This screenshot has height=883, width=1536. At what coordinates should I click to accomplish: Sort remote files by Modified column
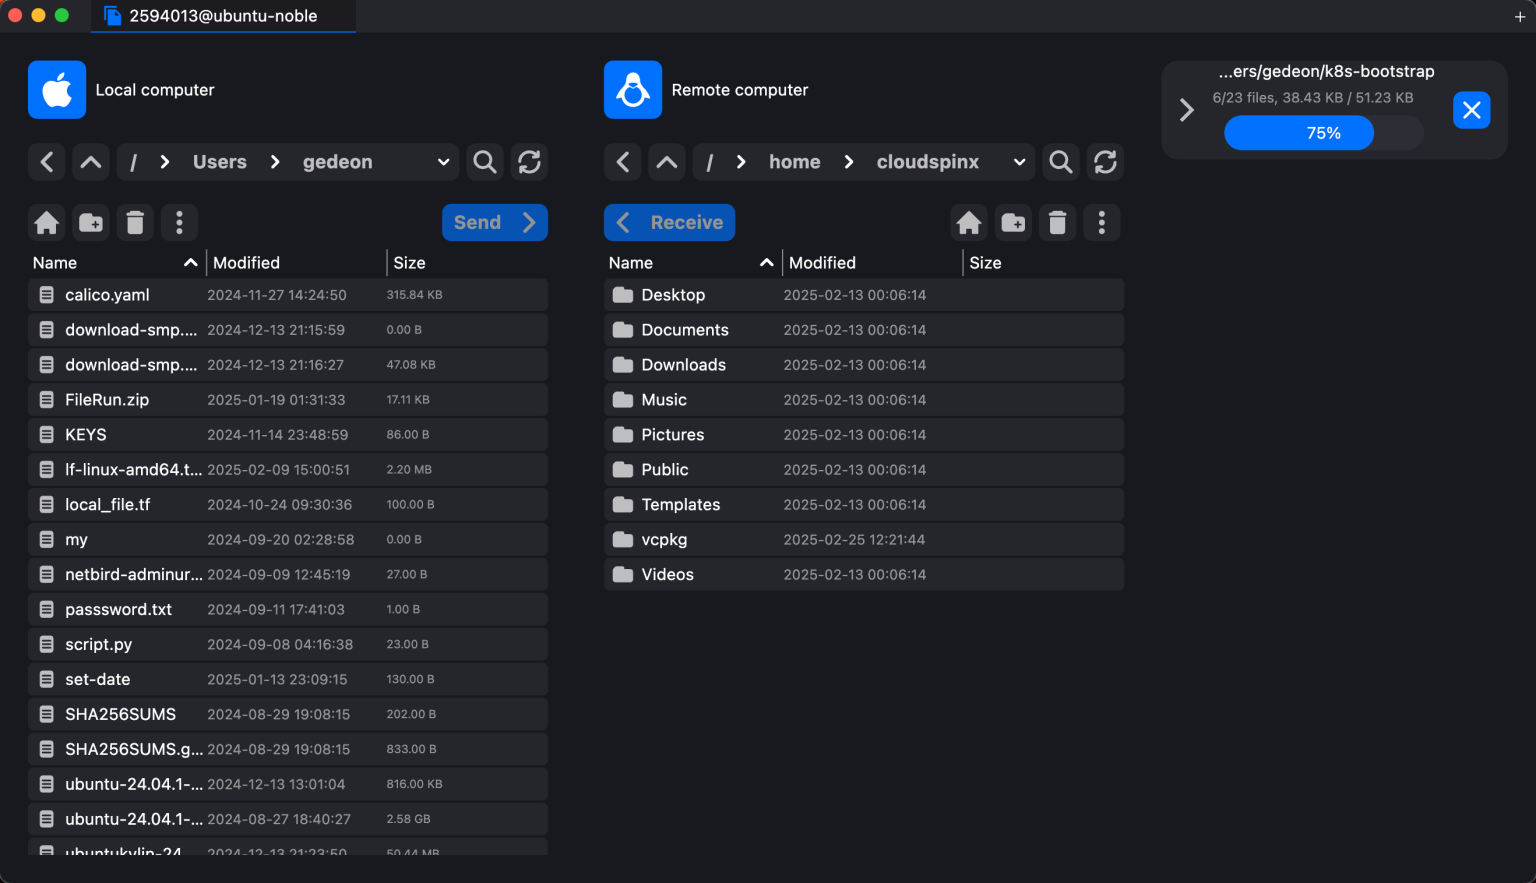(x=822, y=263)
